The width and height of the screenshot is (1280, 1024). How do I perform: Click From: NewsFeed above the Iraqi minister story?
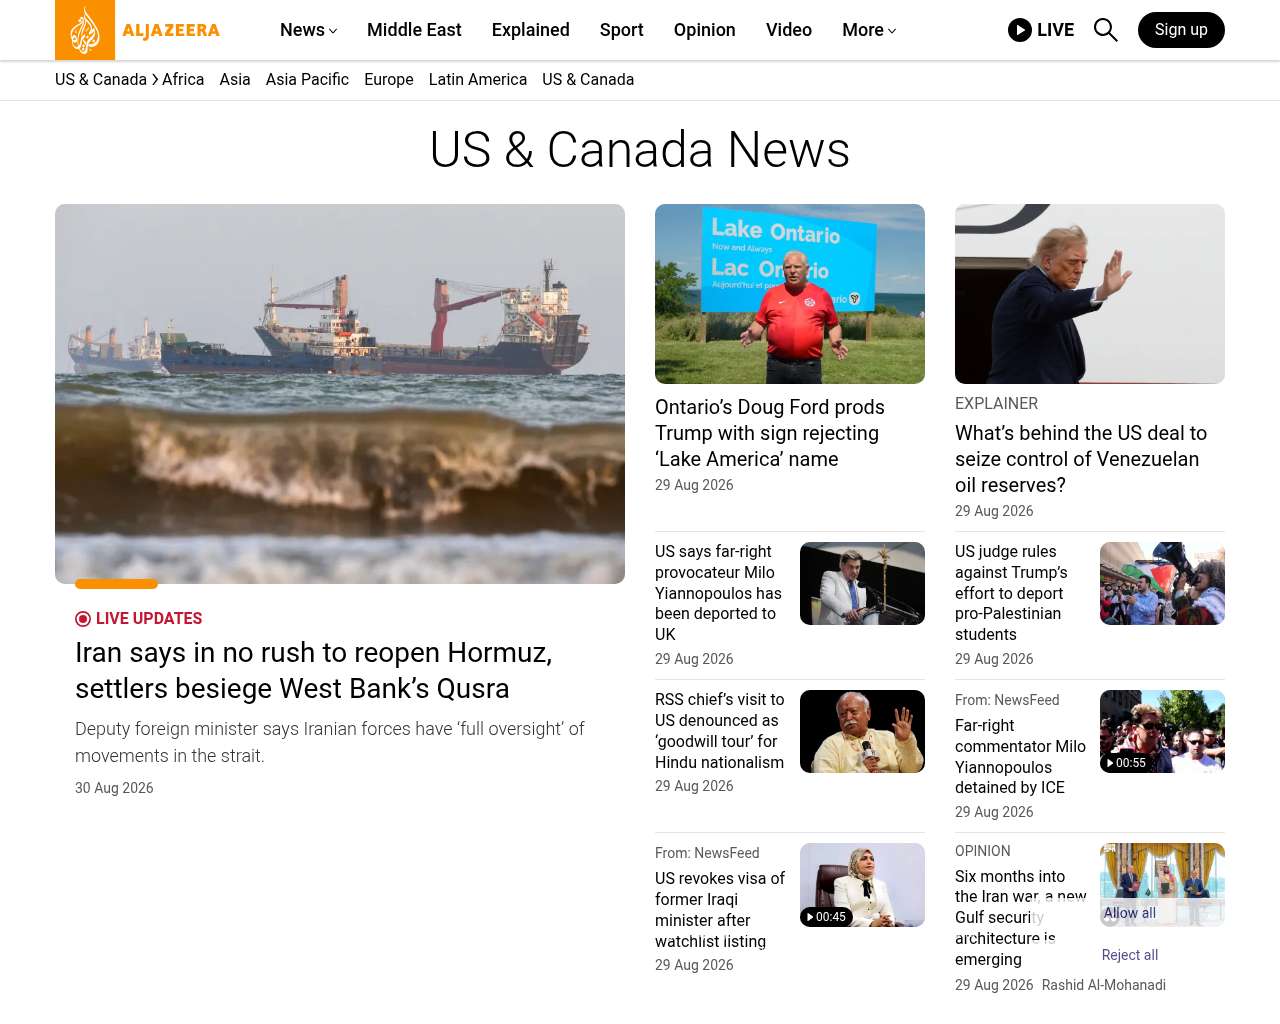tap(707, 853)
